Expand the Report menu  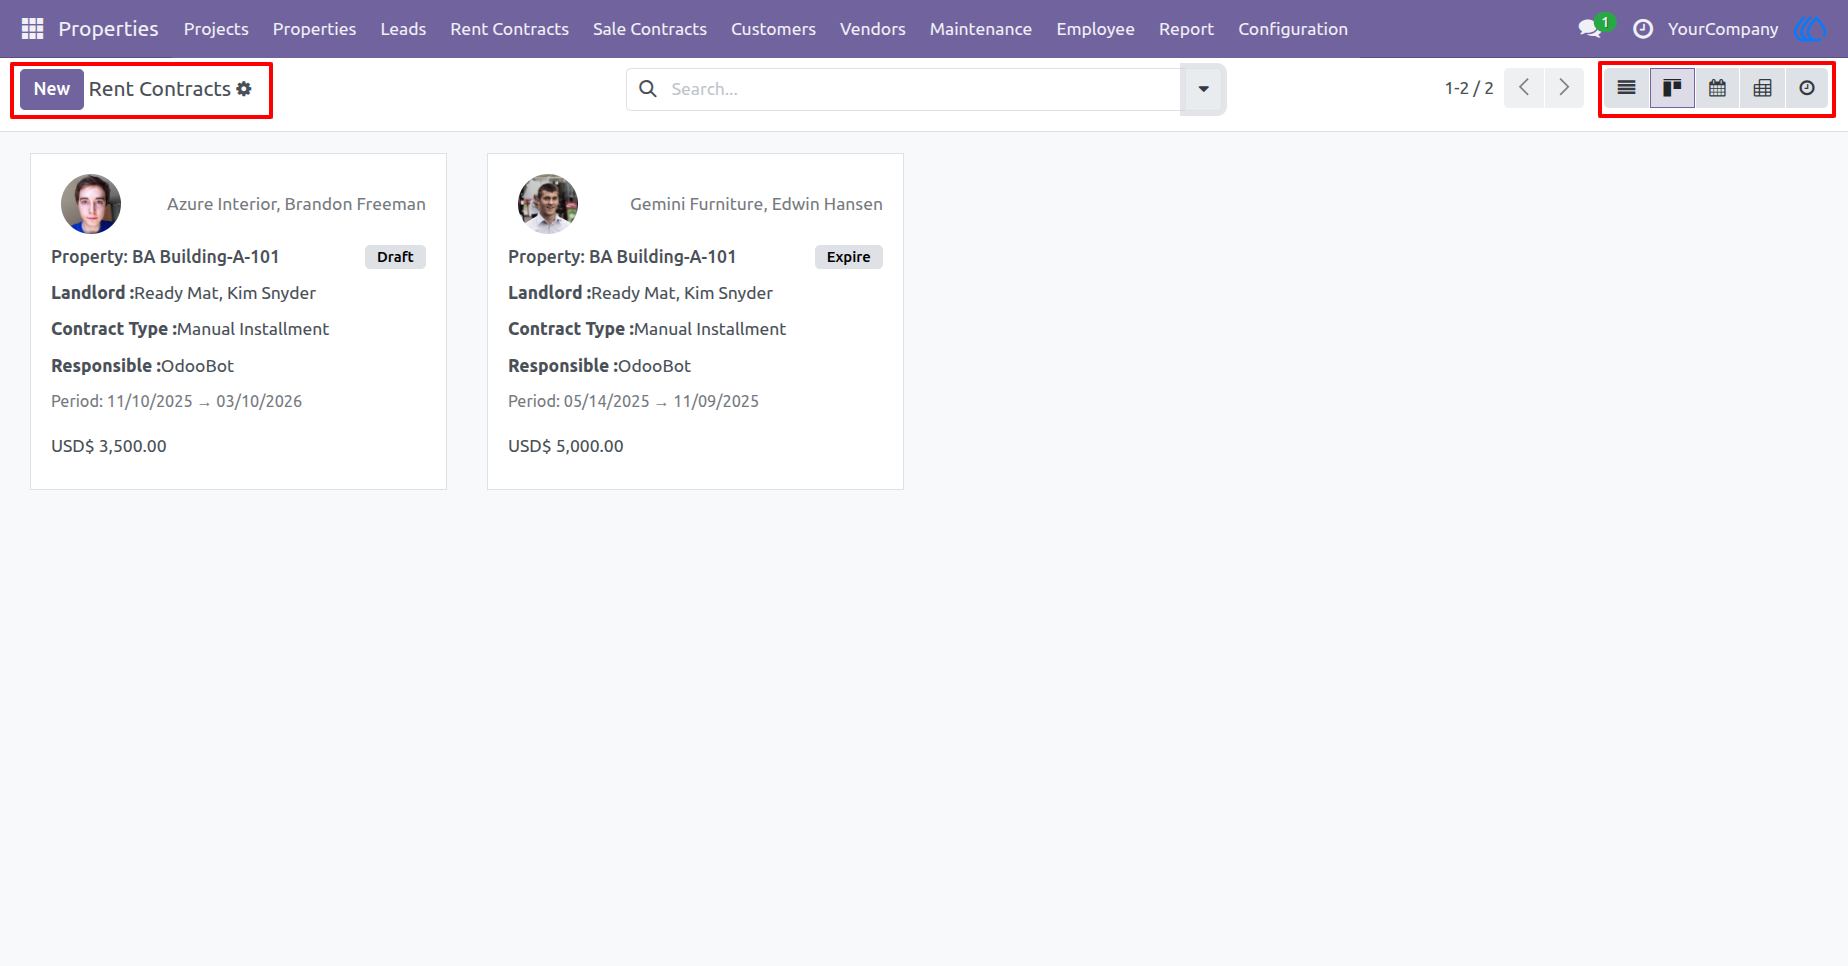(x=1186, y=29)
